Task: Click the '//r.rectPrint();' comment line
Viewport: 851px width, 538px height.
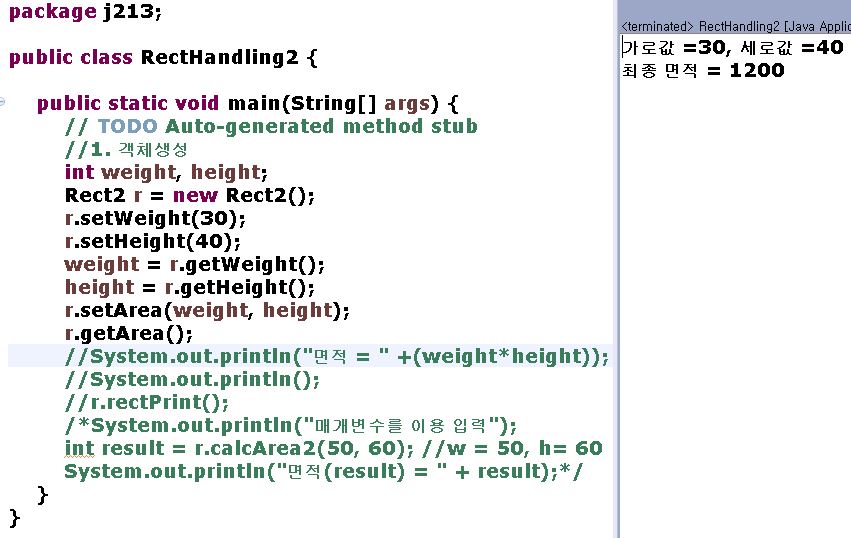Action: [147, 403]
